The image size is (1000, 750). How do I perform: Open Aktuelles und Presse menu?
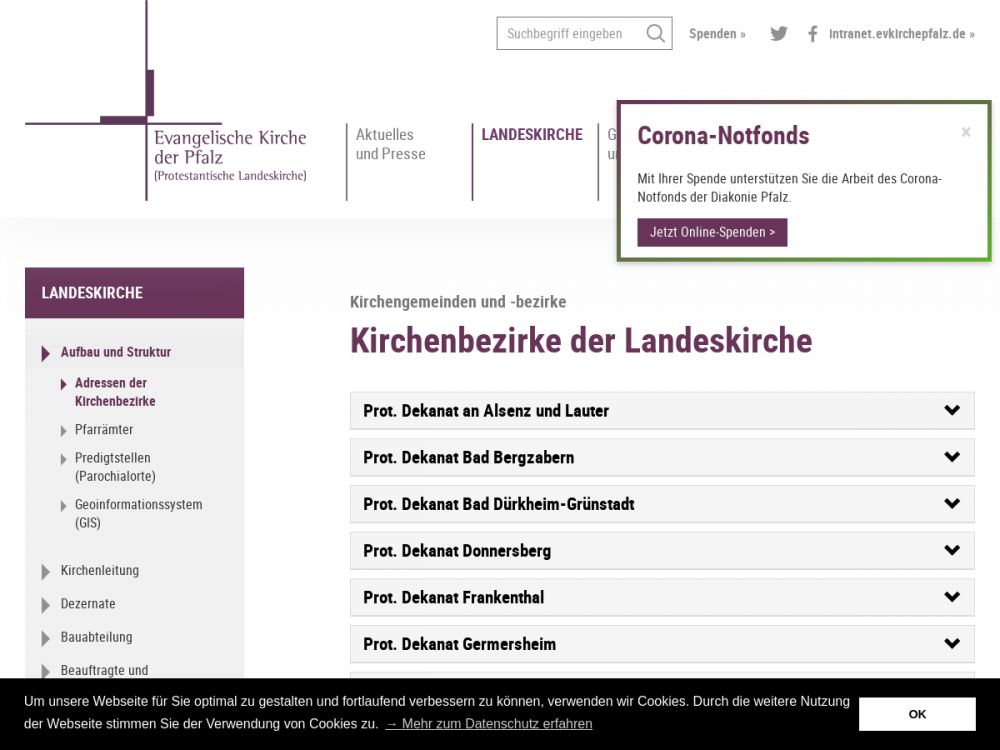point(391,144)
